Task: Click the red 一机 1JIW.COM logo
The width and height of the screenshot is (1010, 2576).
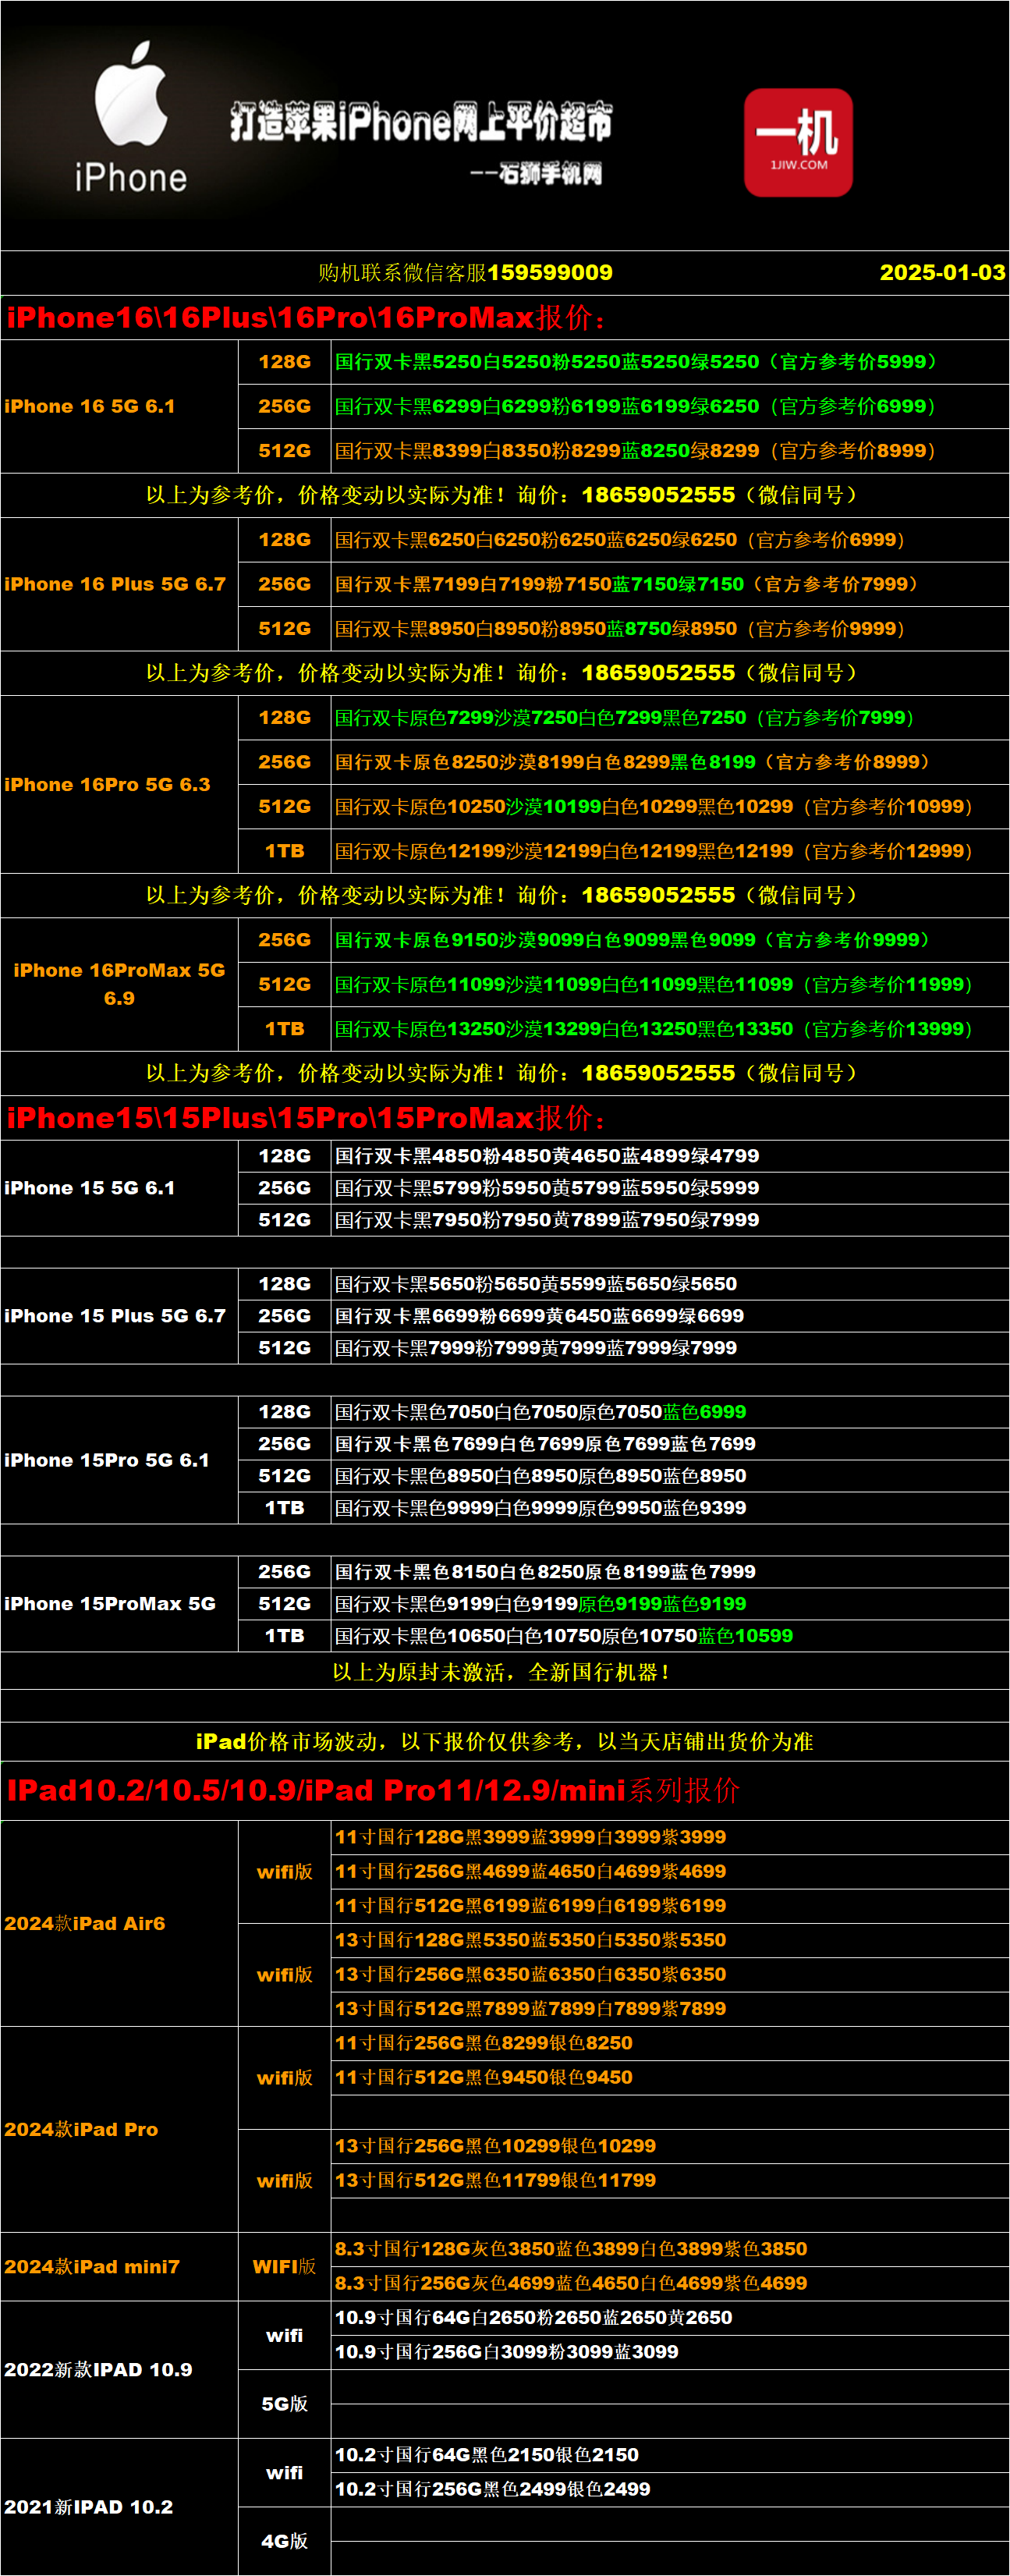Action: click(798, 142)
